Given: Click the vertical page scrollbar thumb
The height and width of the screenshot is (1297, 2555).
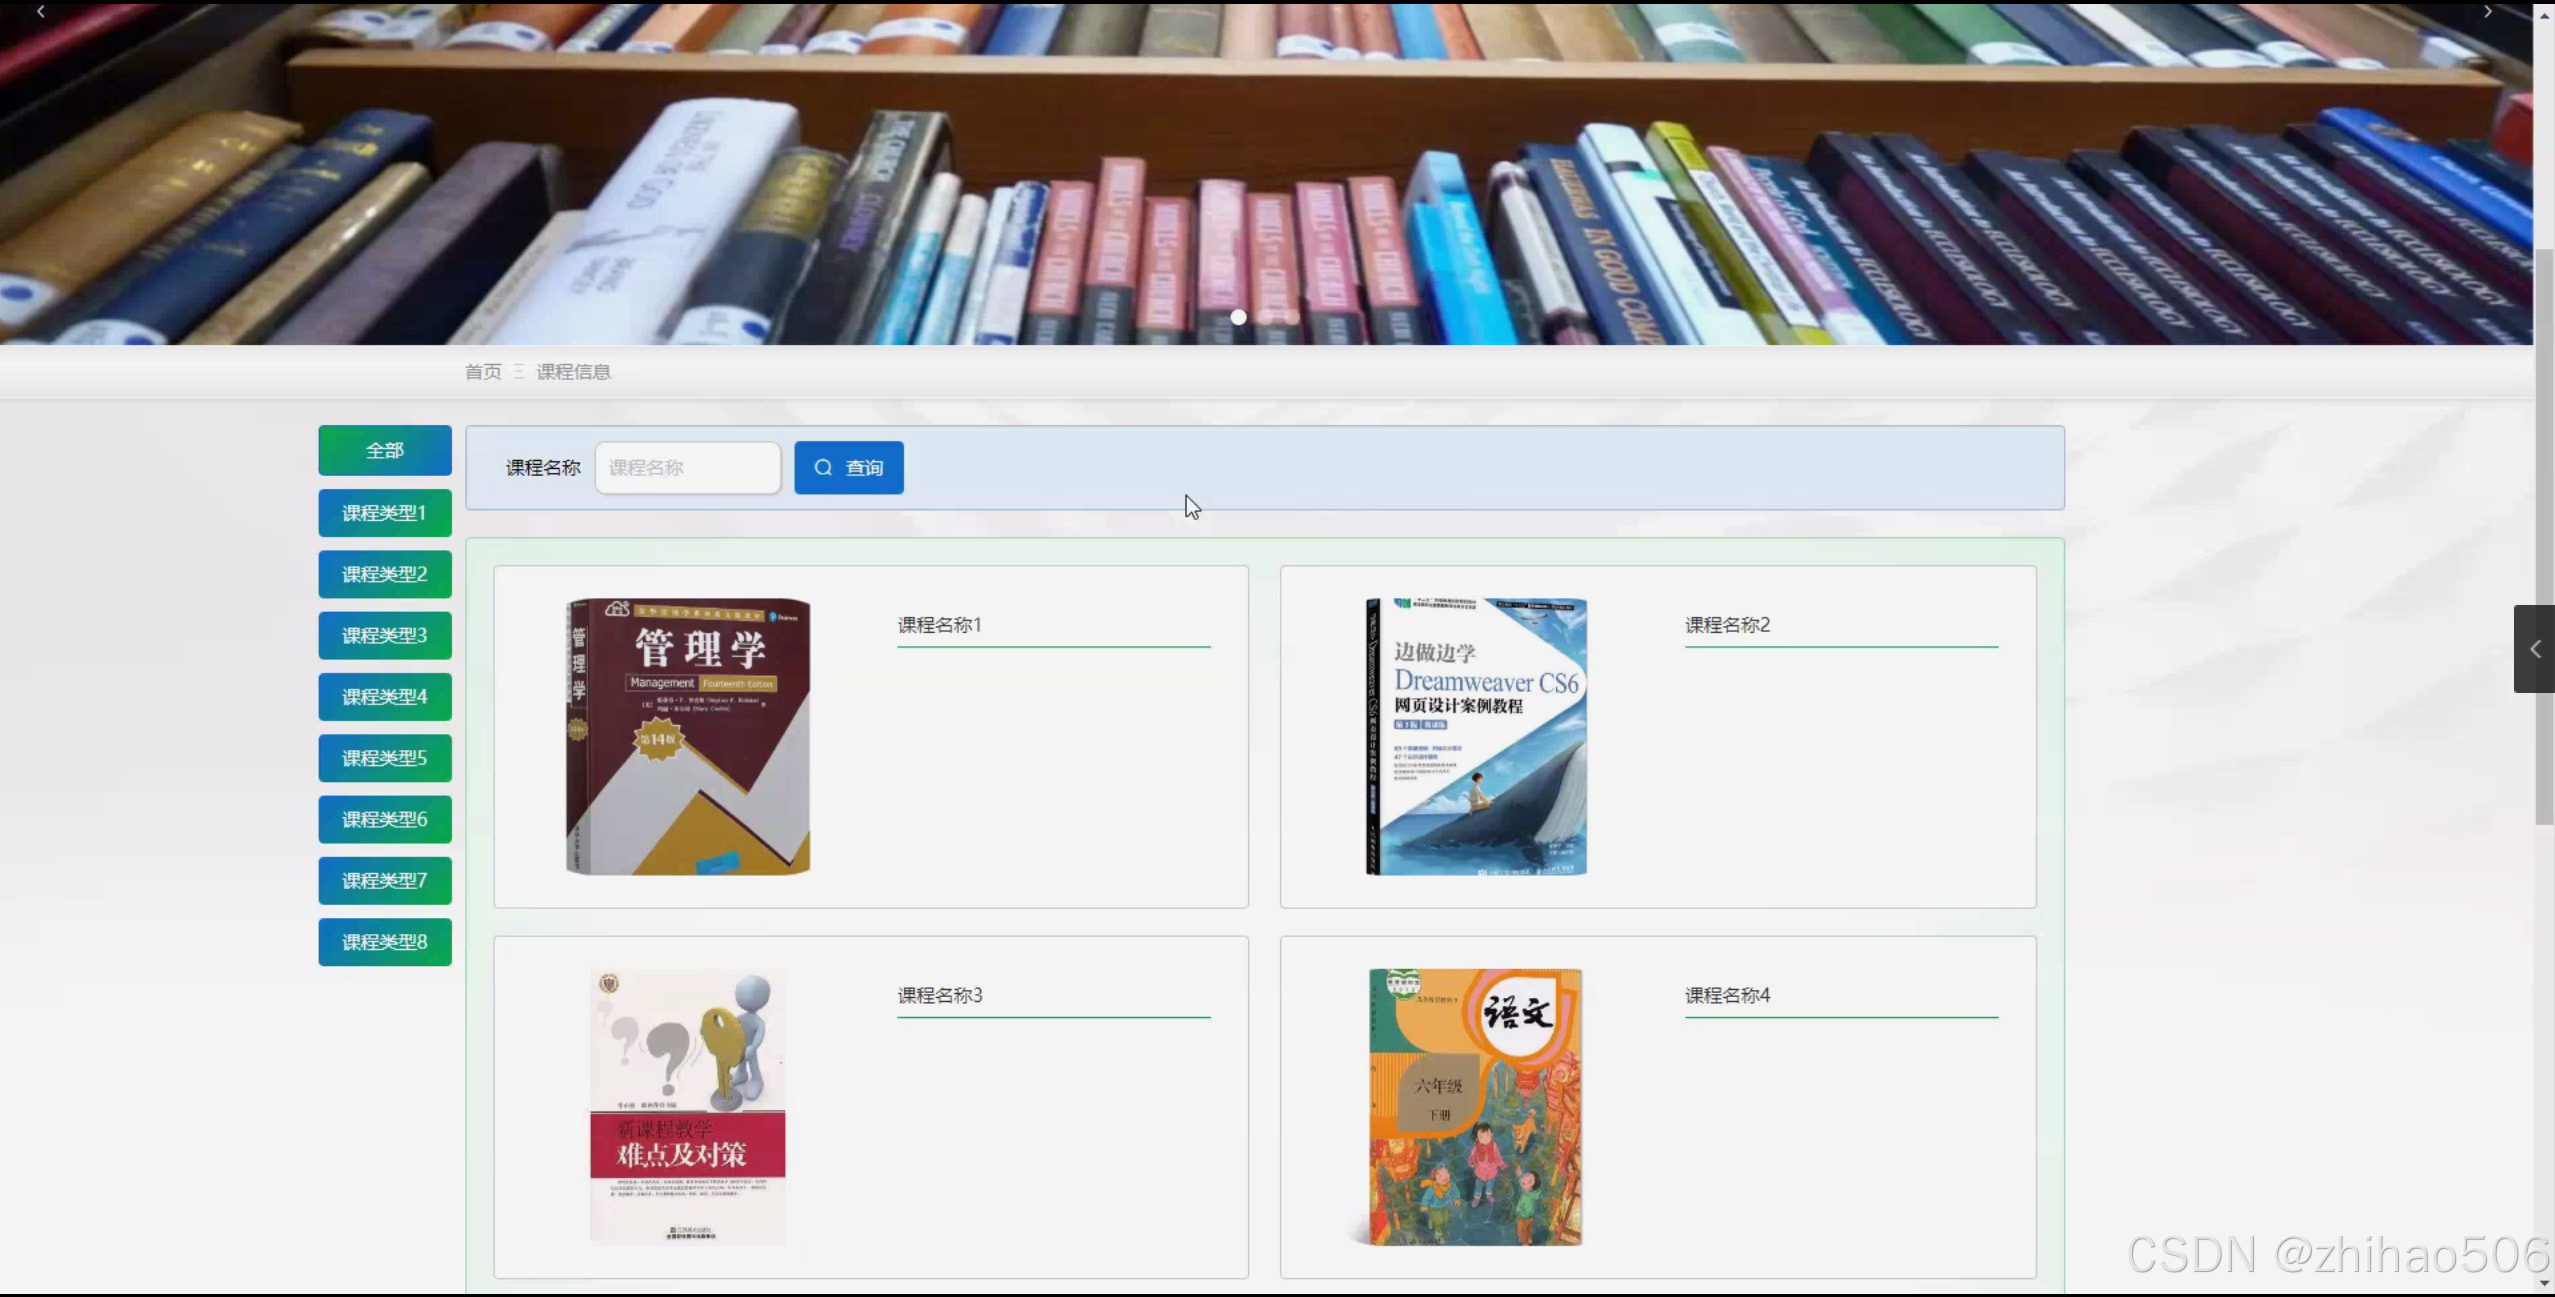Looking at the screenshot, I should (2544, 535).
